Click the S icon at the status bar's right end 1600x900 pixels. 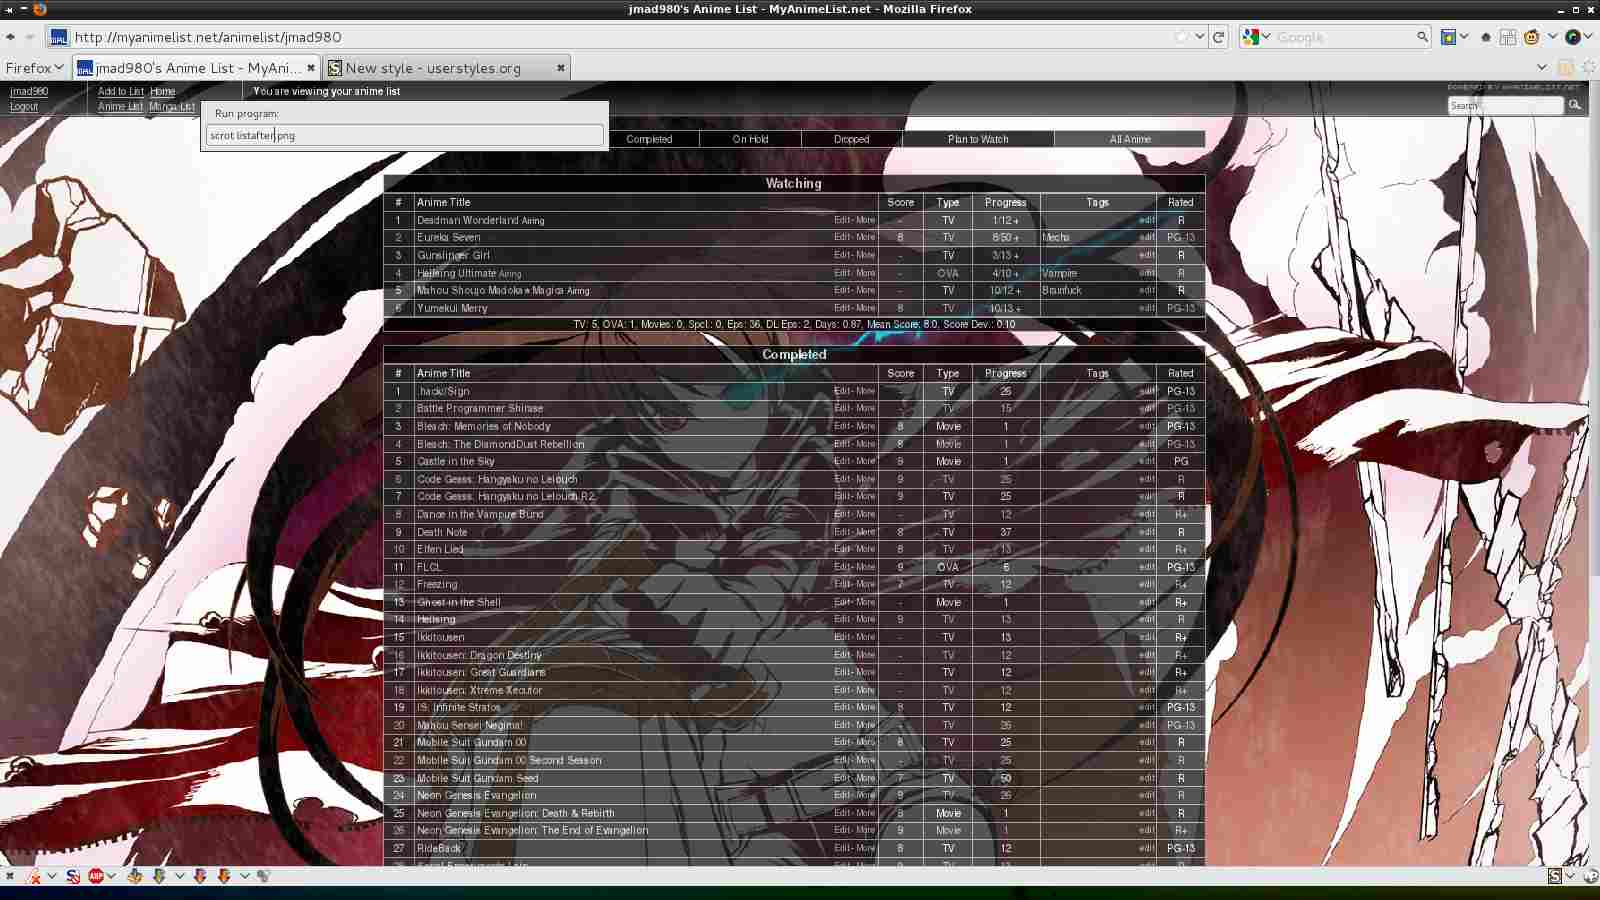coord(1555,876)
